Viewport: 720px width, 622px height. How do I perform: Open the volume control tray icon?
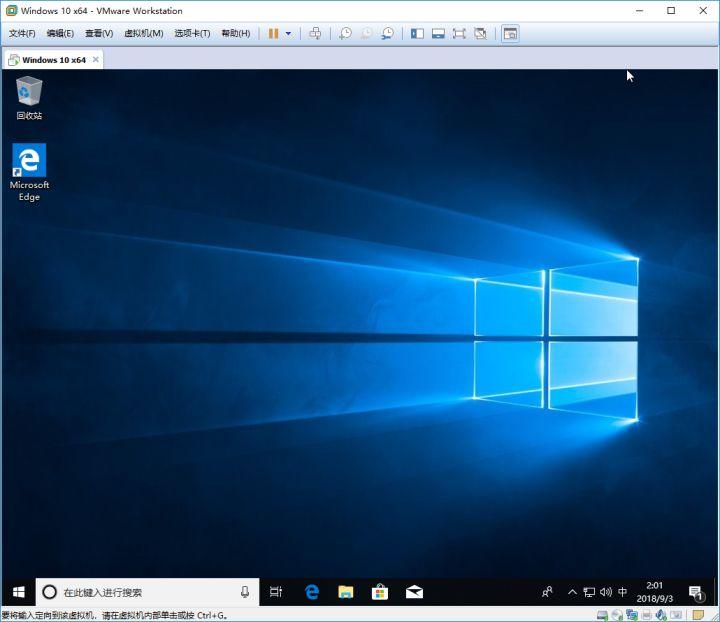coord(606,592)
